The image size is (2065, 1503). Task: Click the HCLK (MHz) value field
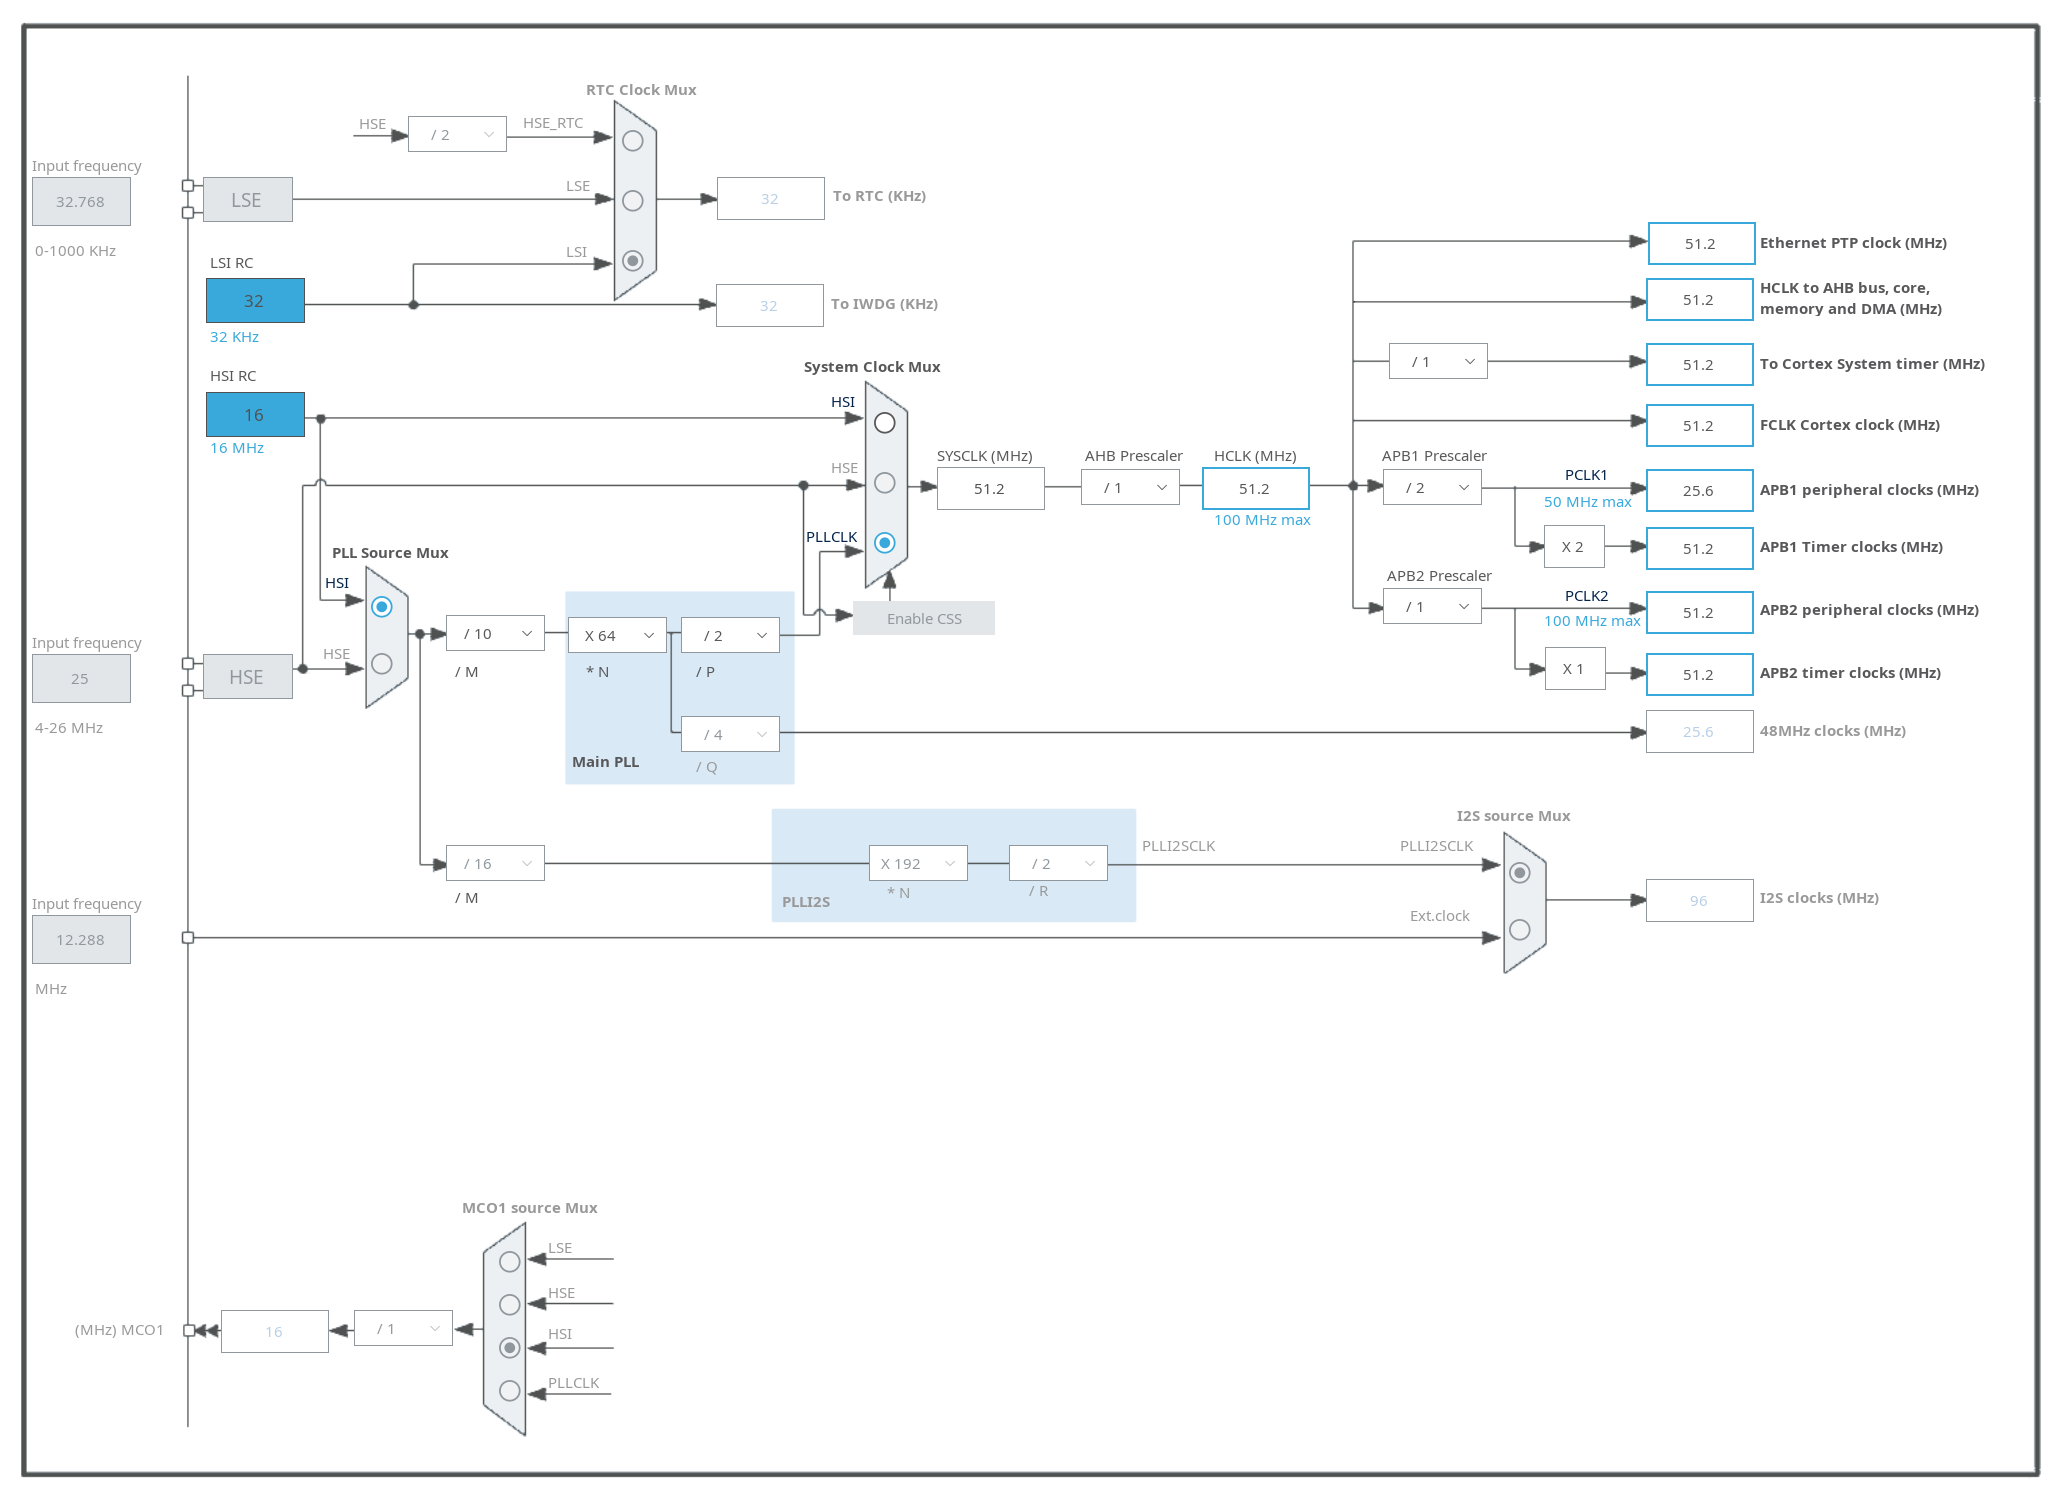click(1255, 489)
